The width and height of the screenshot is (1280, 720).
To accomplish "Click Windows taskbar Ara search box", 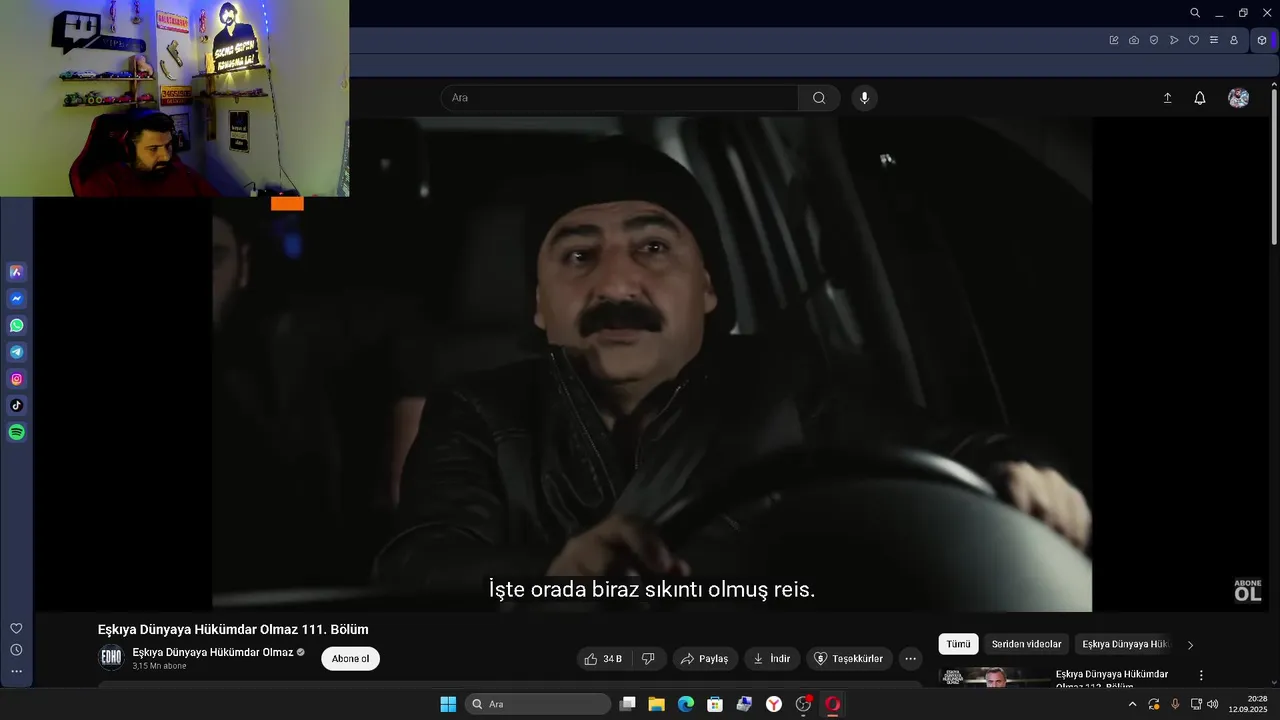I will 538,704.
